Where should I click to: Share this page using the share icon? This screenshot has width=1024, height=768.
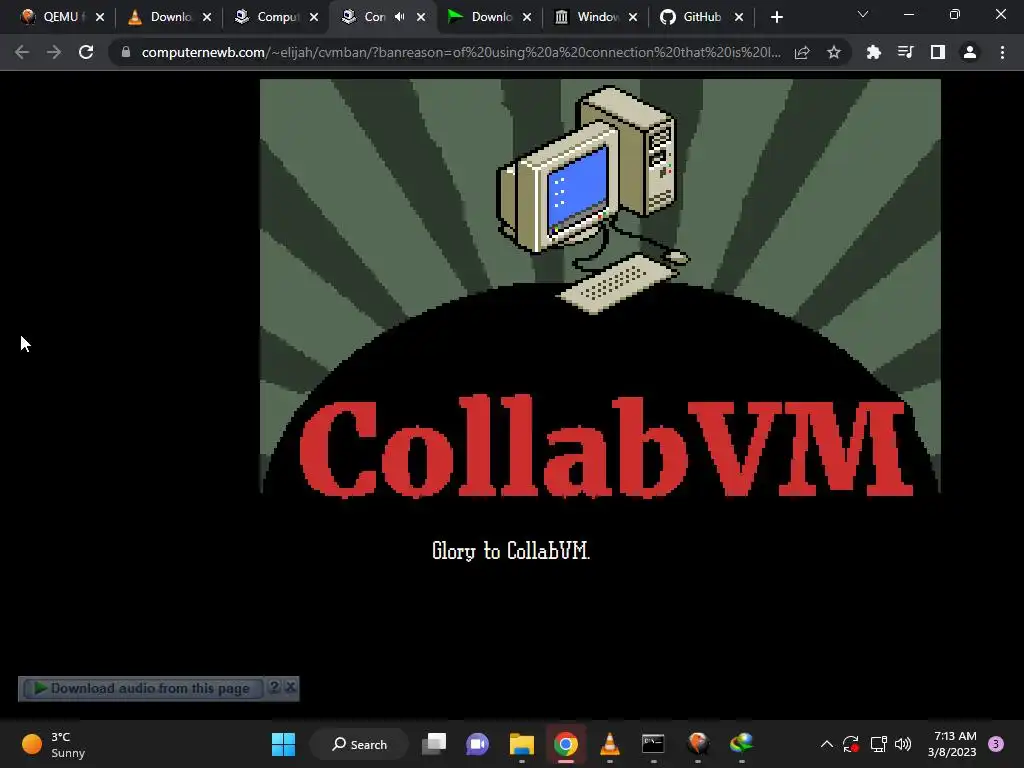(x=802, y=52)
